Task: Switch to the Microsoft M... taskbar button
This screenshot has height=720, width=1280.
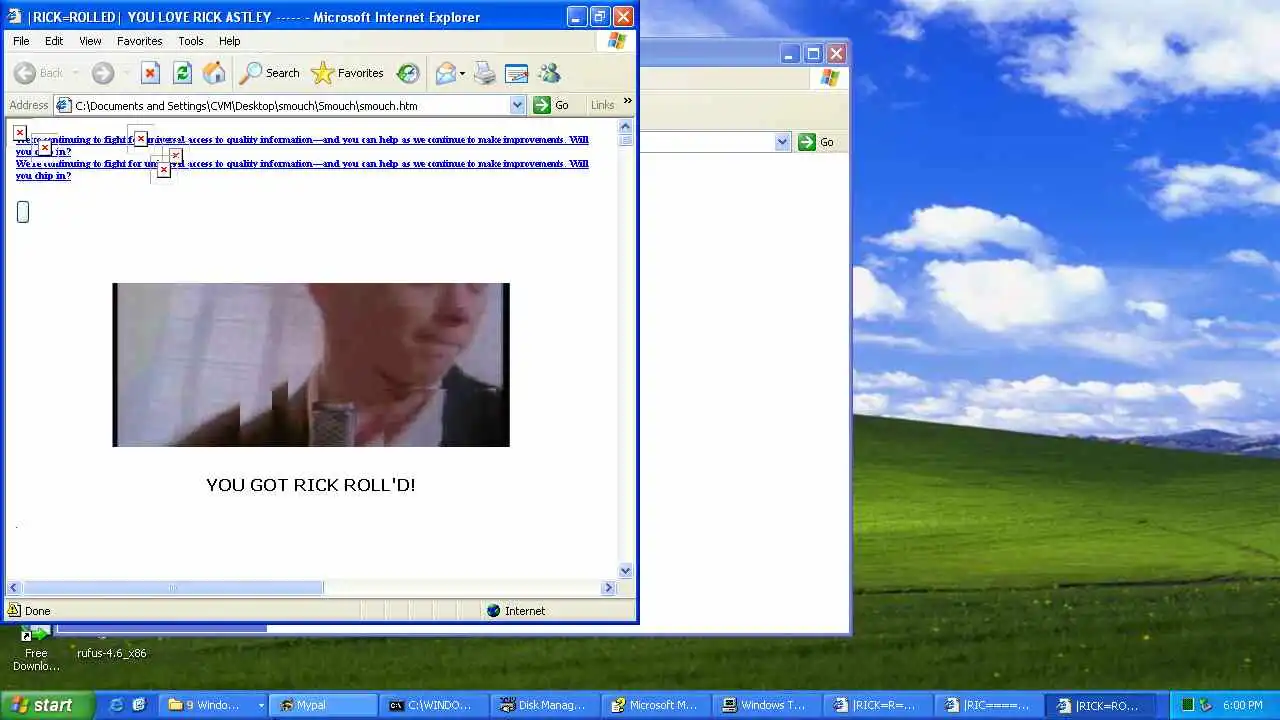Action: (x=657, y=705)
